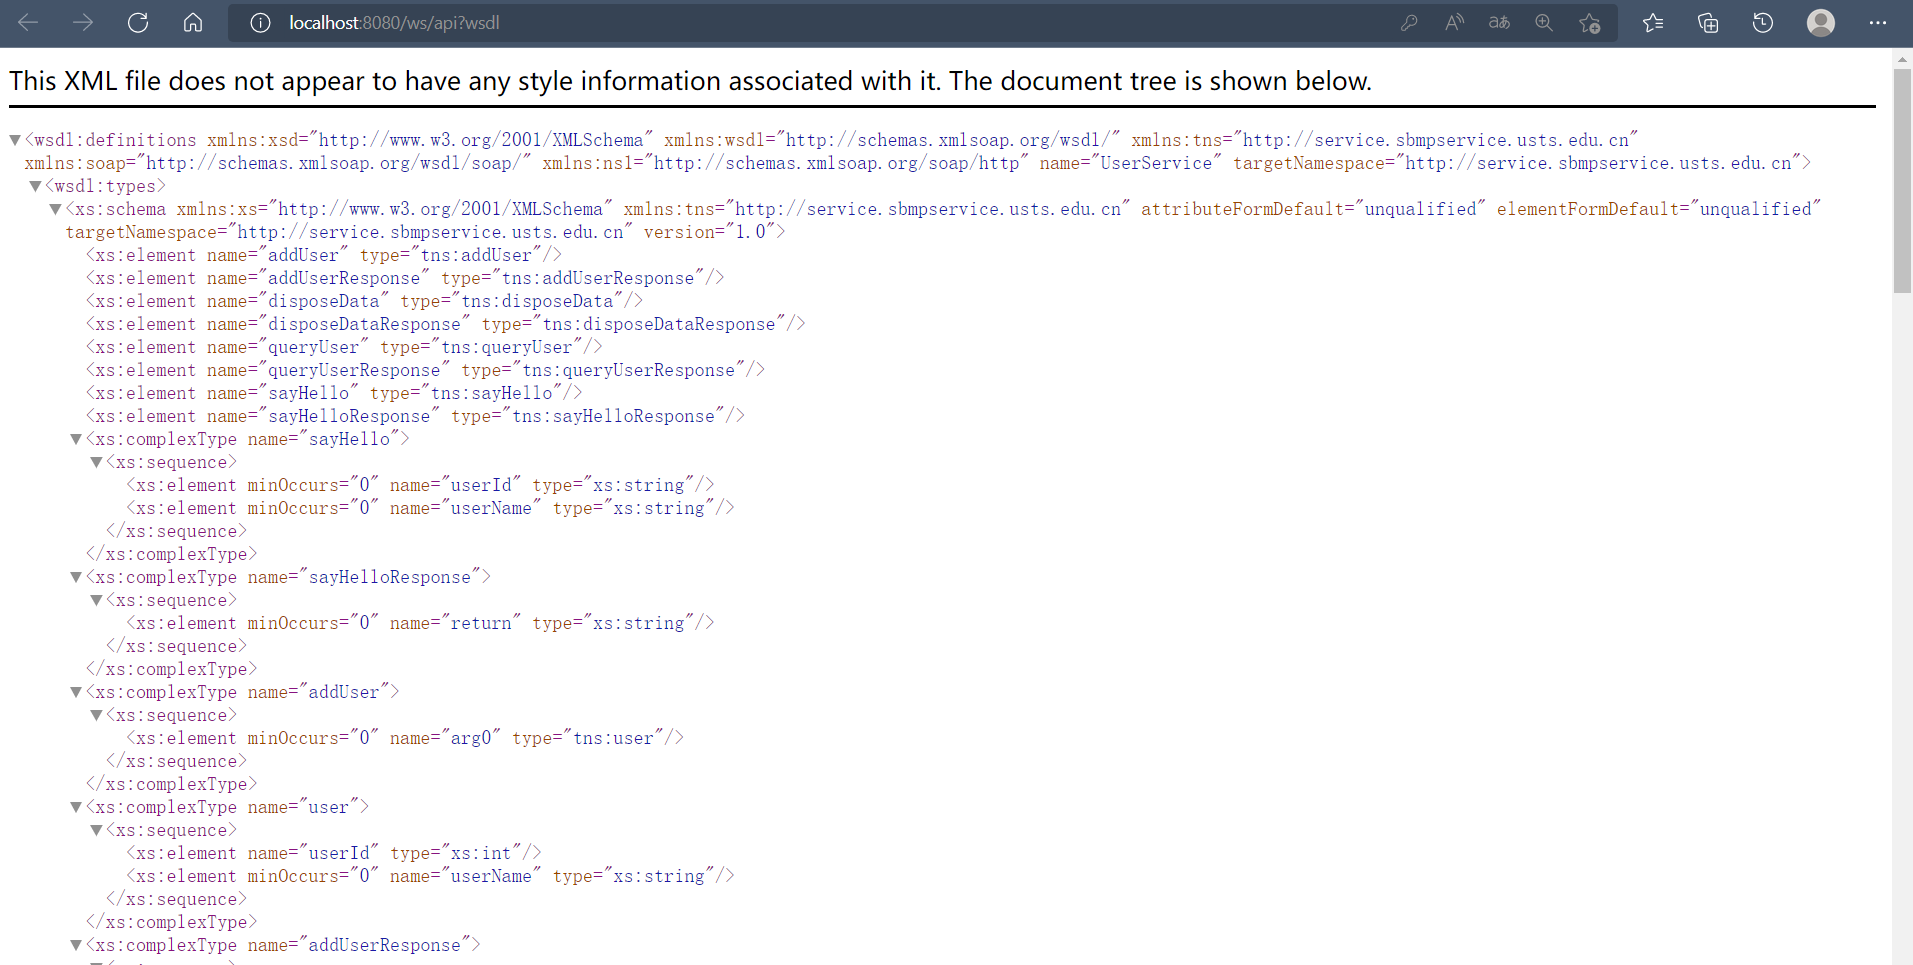The height and width of the screenshot is (965, 1913).
Task: Select xs:element name="addUserResponse" line
Action: click(405, 278)
